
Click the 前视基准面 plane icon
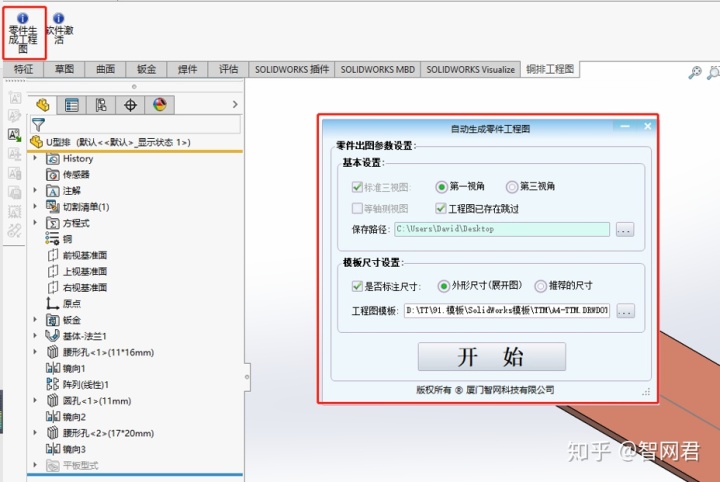(53, 255)
